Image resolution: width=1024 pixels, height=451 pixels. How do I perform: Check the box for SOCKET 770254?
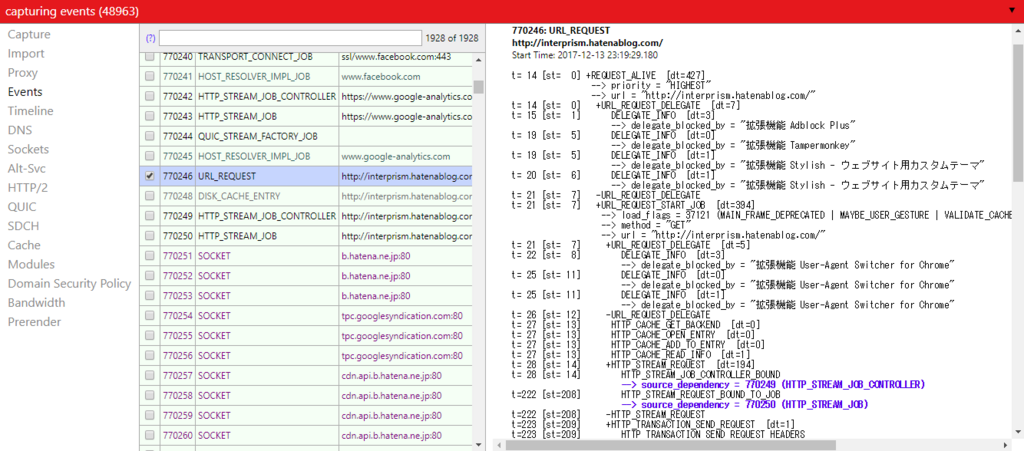click(150, 315)
